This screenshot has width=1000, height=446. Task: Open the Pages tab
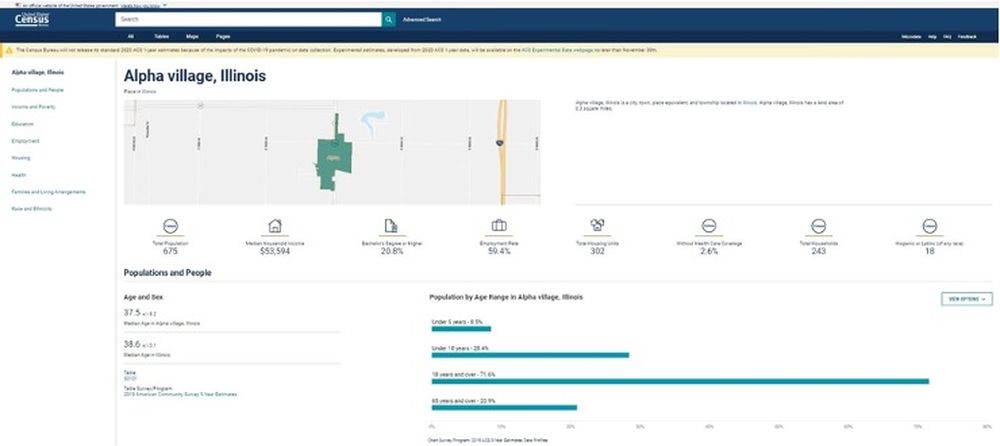click(x=223, y=36)
